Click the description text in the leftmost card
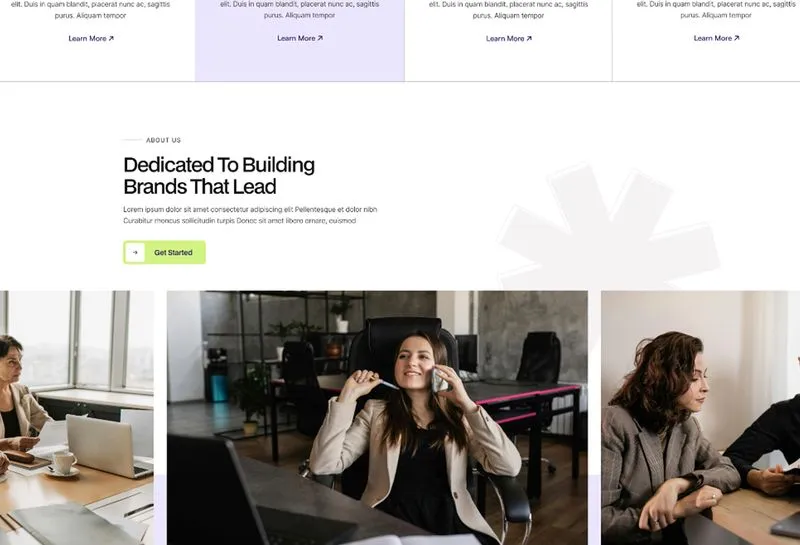 coord(90,10)
